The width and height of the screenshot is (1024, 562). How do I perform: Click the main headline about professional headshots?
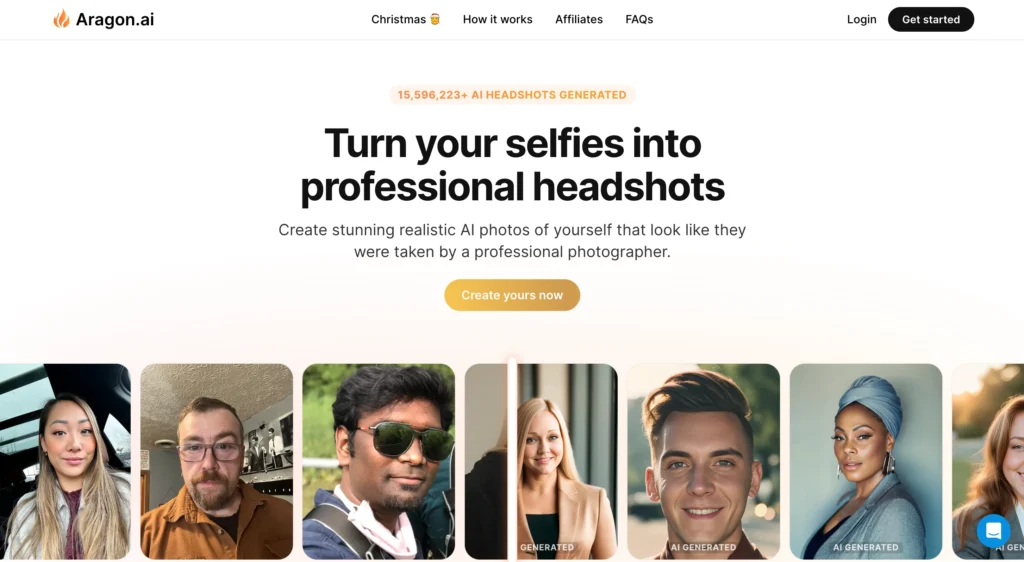(x=512, y=164)
